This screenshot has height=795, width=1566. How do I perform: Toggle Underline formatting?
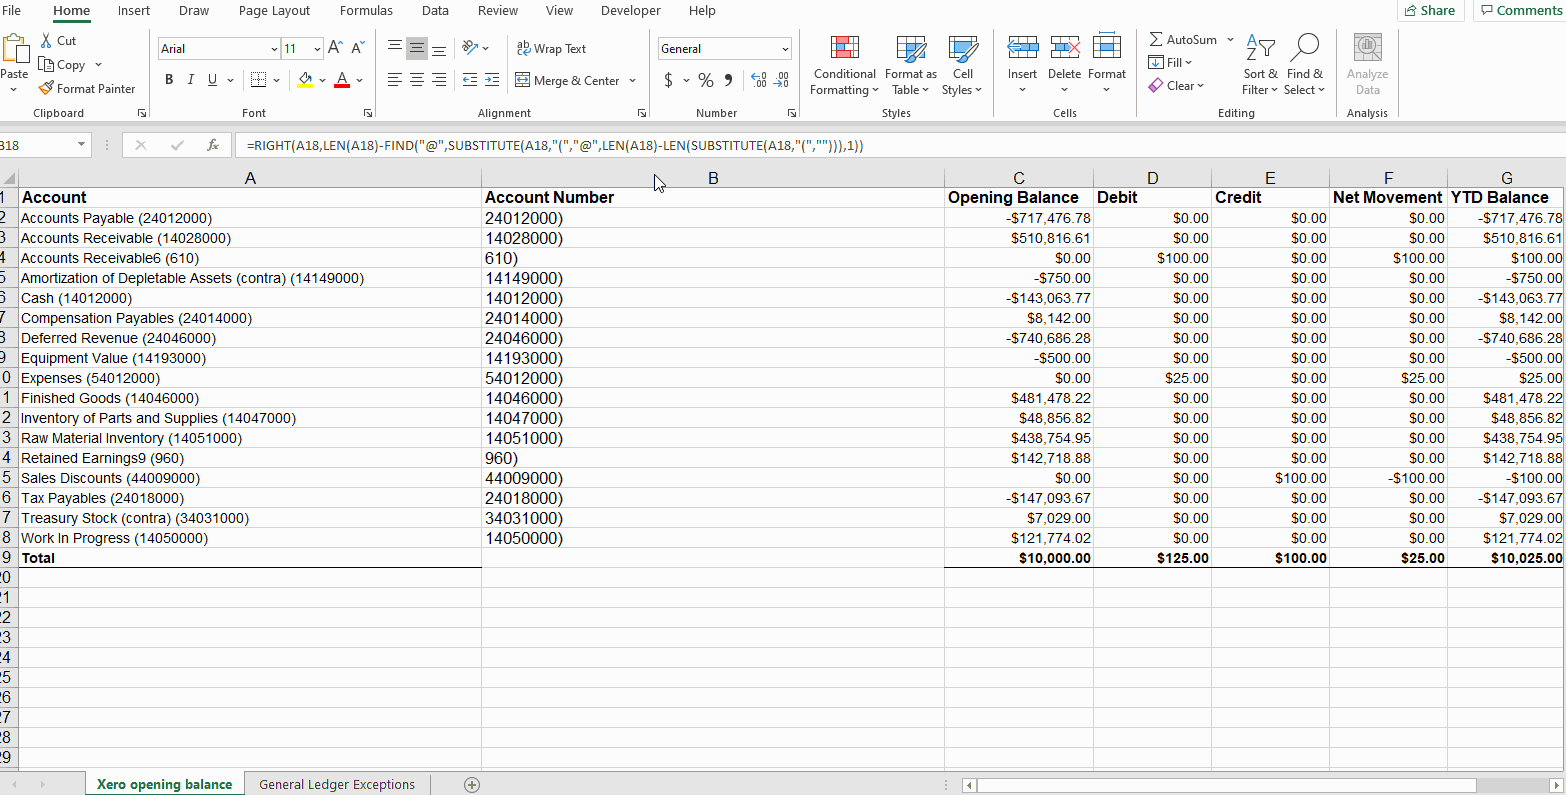[x=212, y=80]
